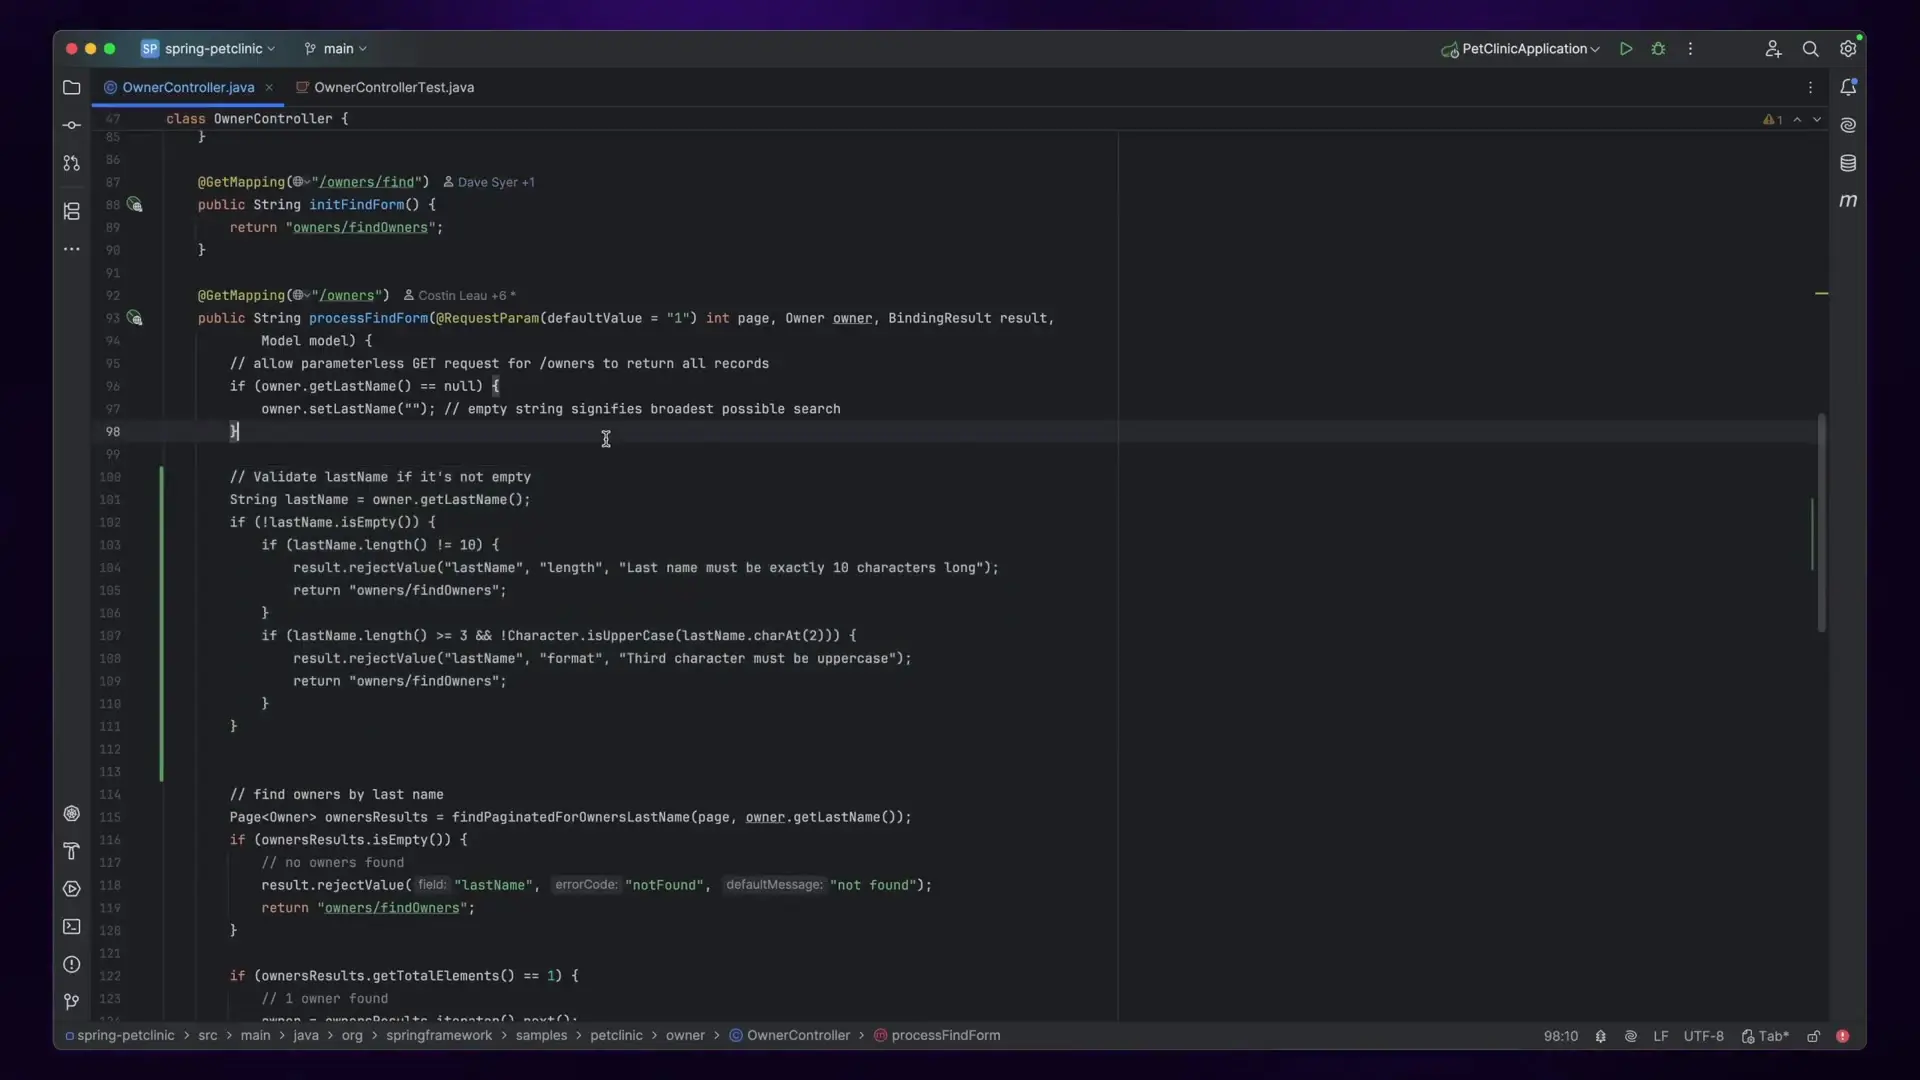
Task: Click the editor vertical scrollbar thumb
Action: tap(1821, 522)
